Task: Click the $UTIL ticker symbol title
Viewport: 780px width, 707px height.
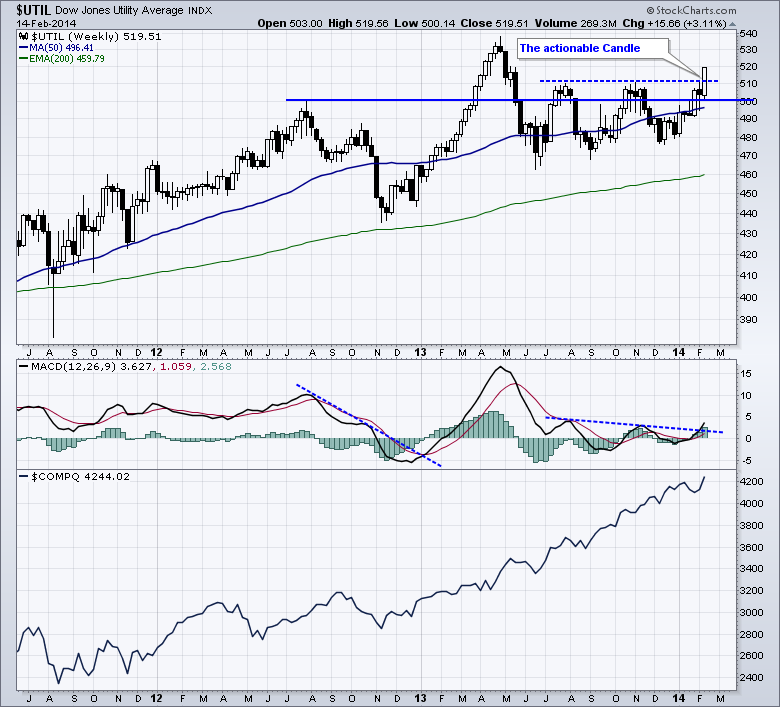Action: point(33,10)
